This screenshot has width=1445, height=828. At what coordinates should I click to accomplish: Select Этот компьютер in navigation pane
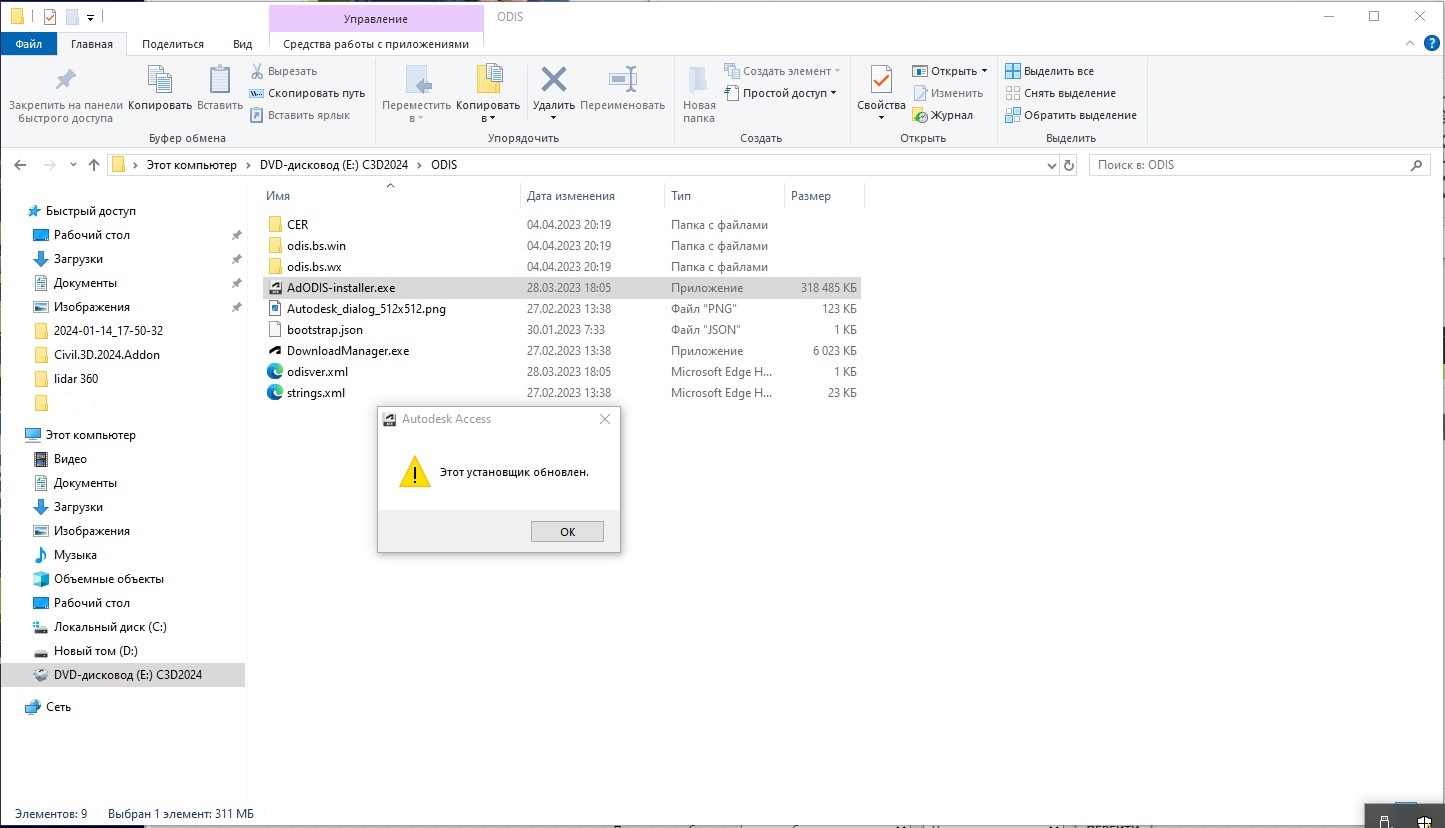coord(81,435)
